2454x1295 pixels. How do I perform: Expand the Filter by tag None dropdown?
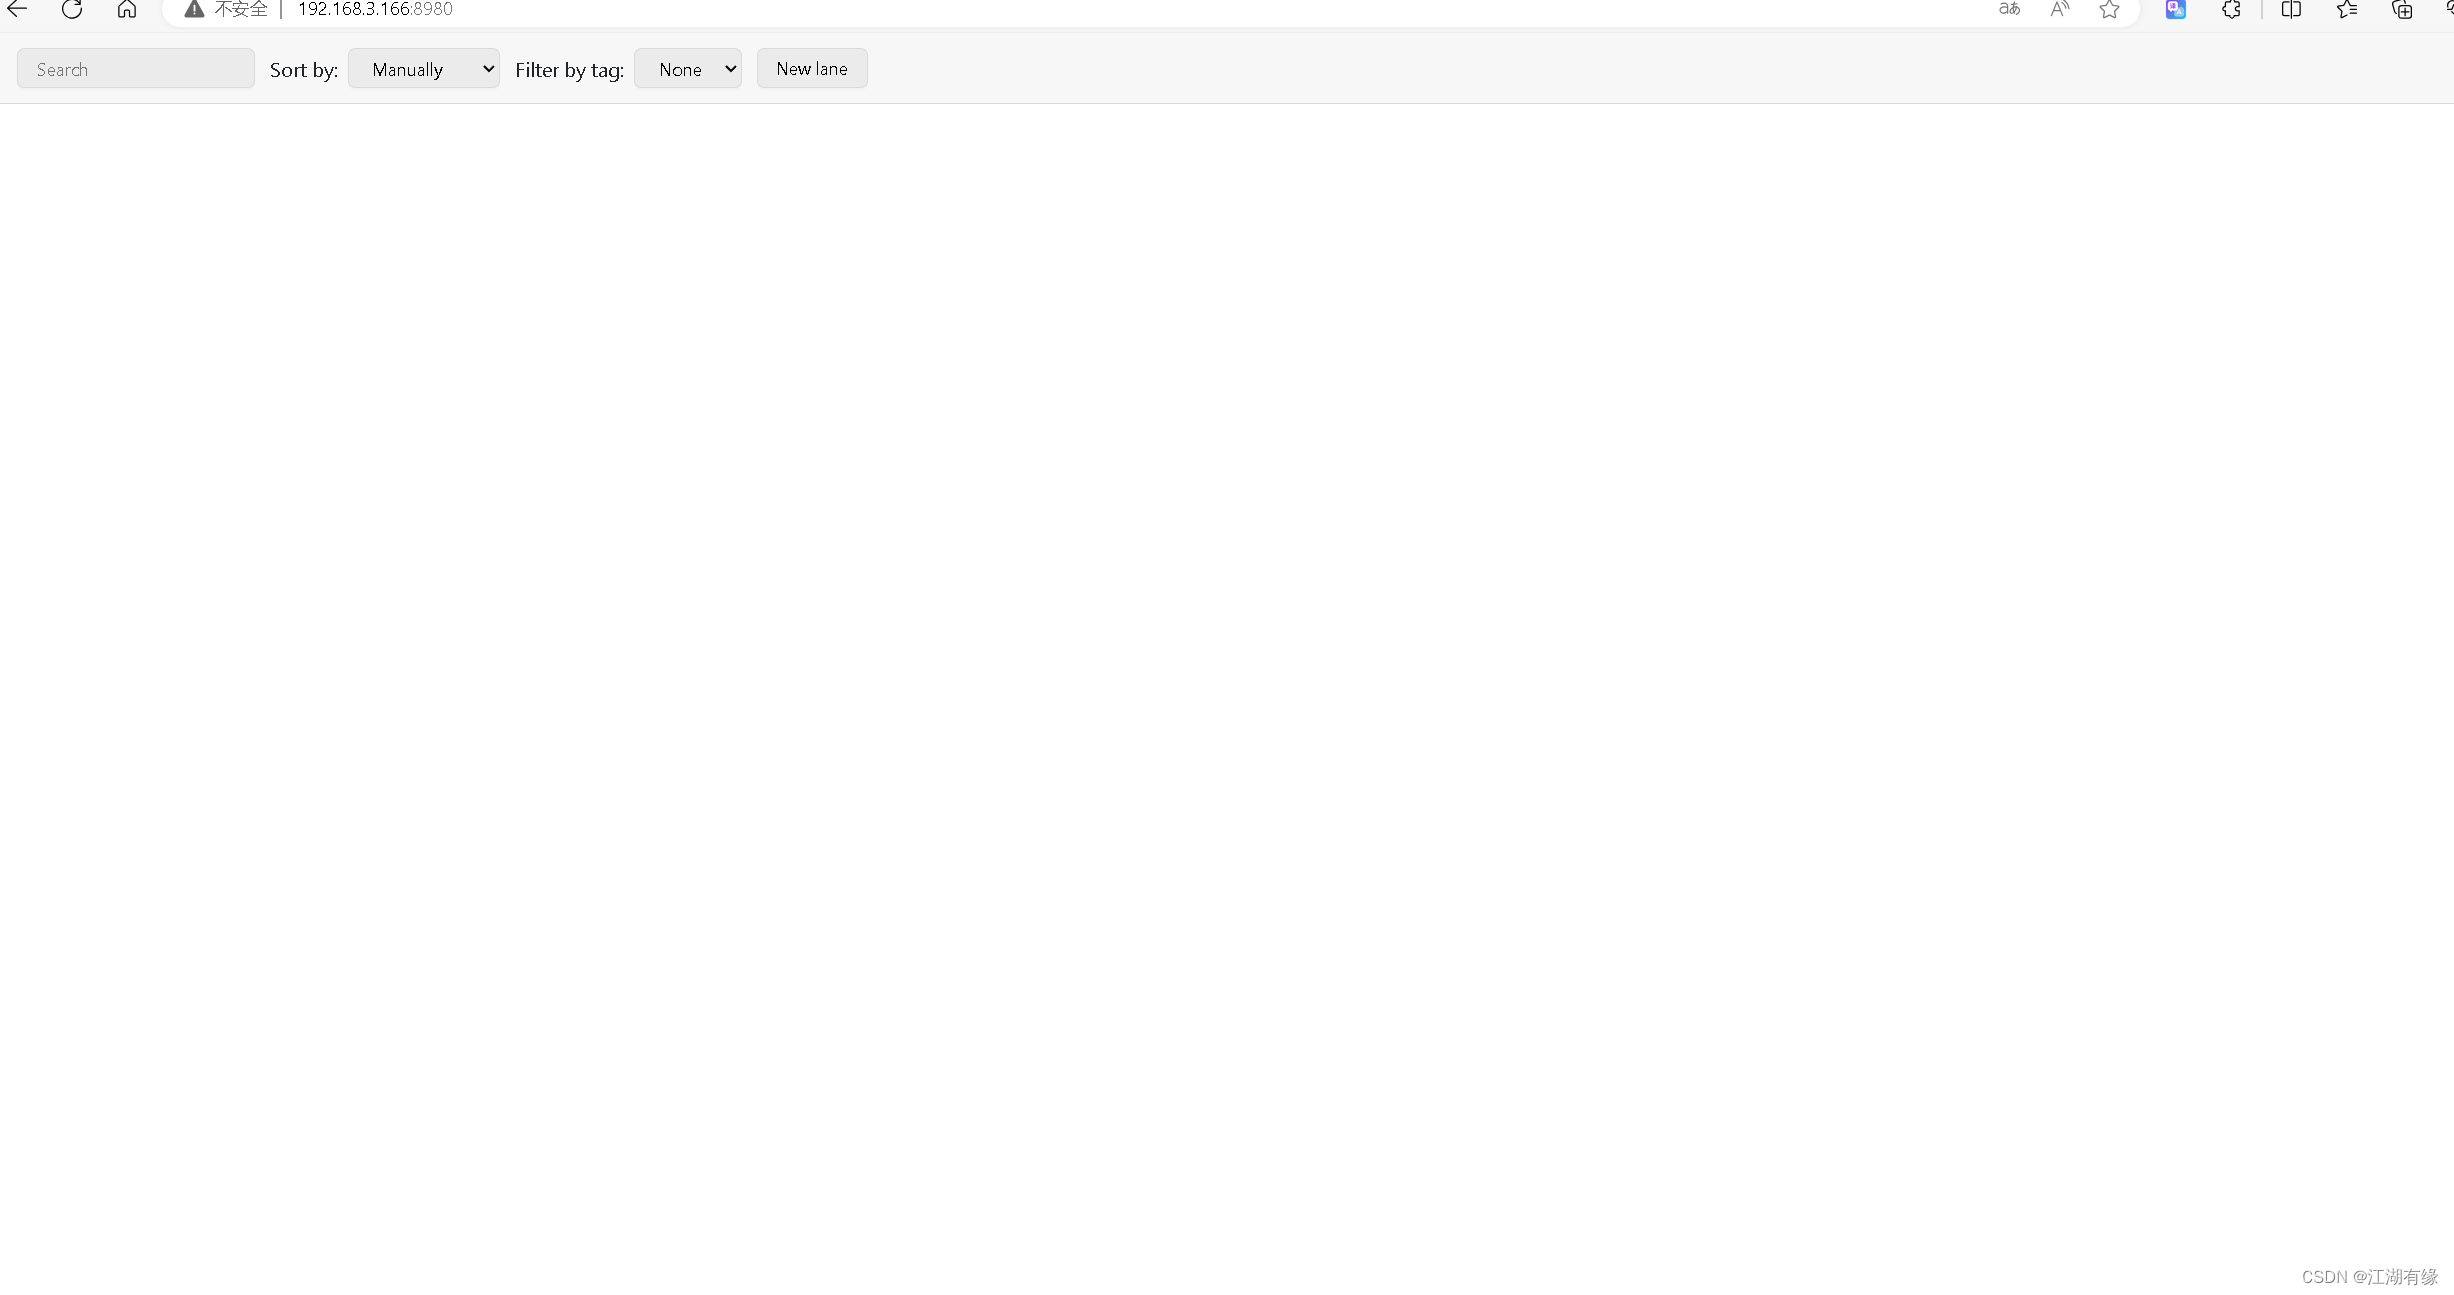pos(688,69)
